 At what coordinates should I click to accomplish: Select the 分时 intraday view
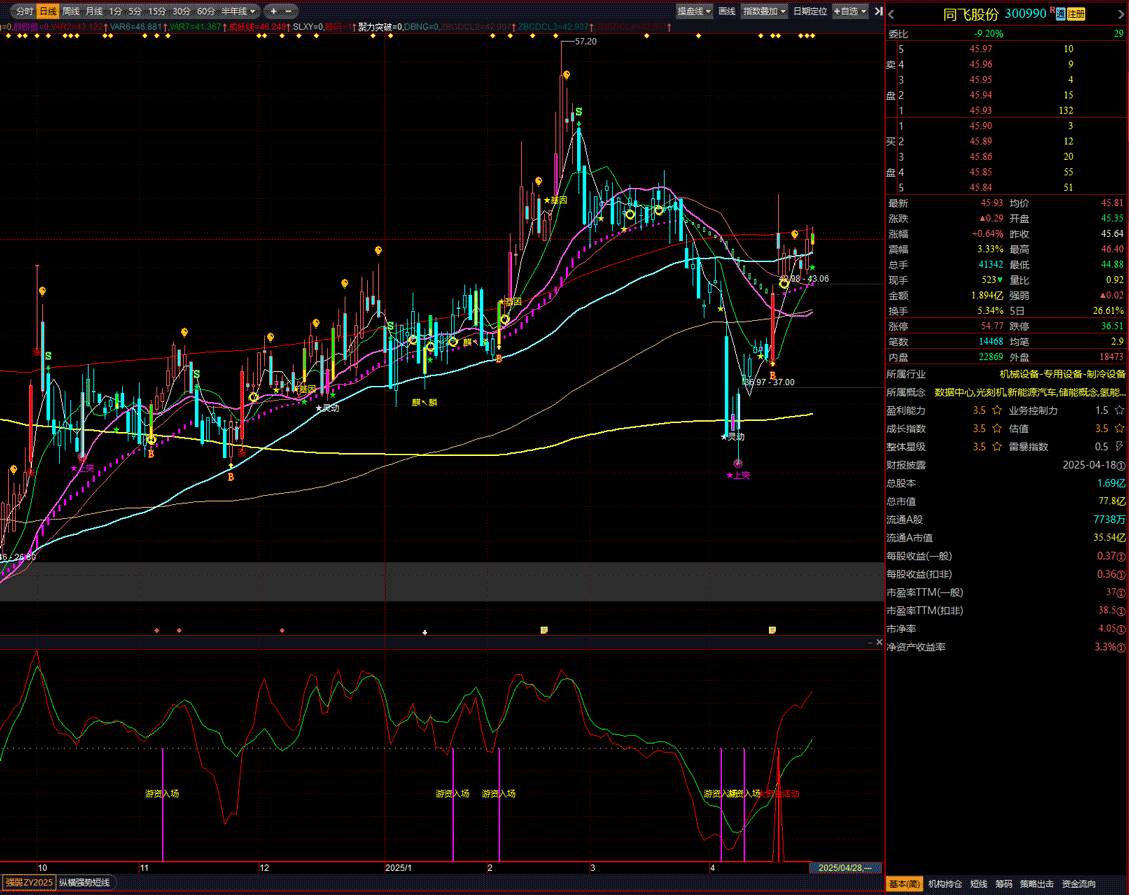click(x=24, y=11)
